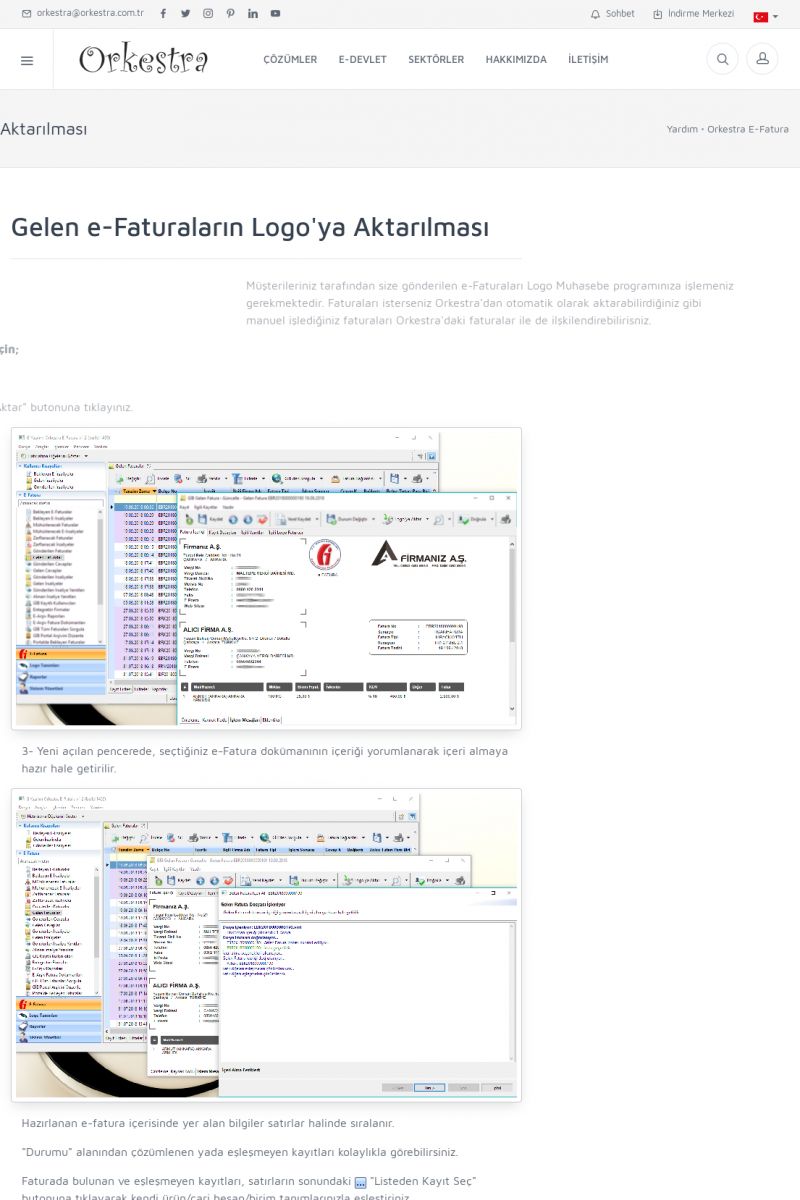Click the Sohbet chat link
This screenshot has width=800, height=1200.
pos(612,14)
